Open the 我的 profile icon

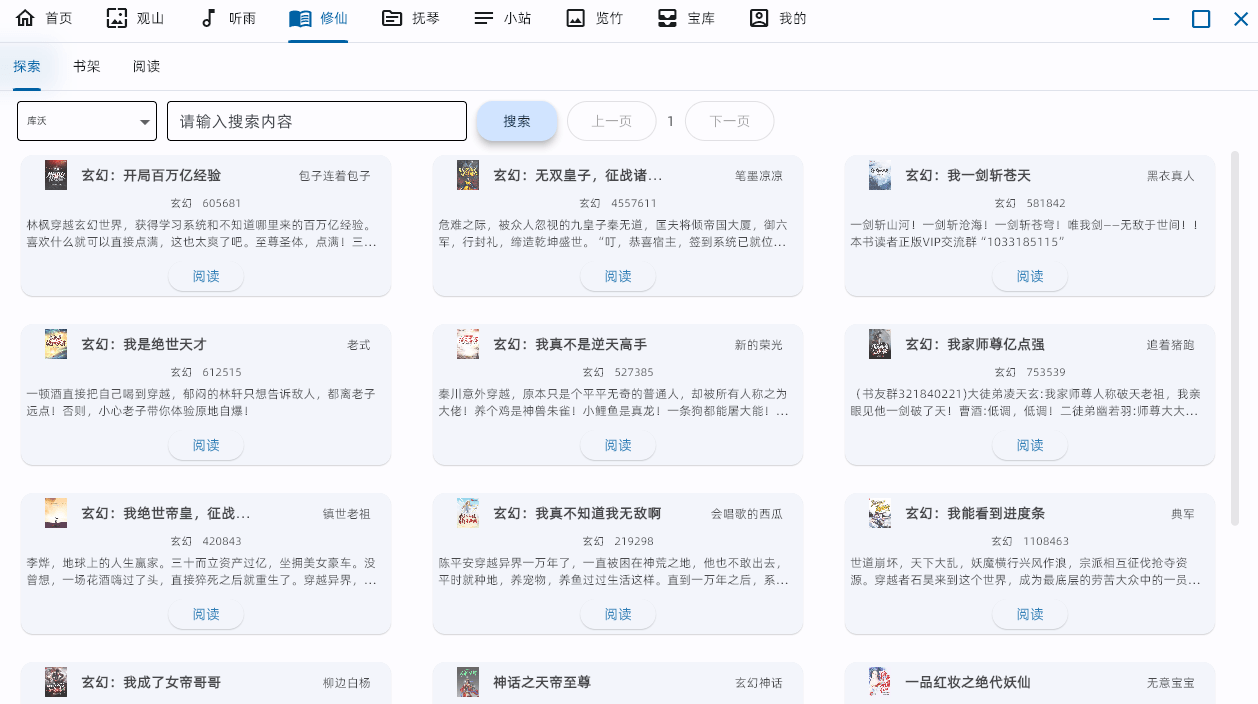[757, 17]
